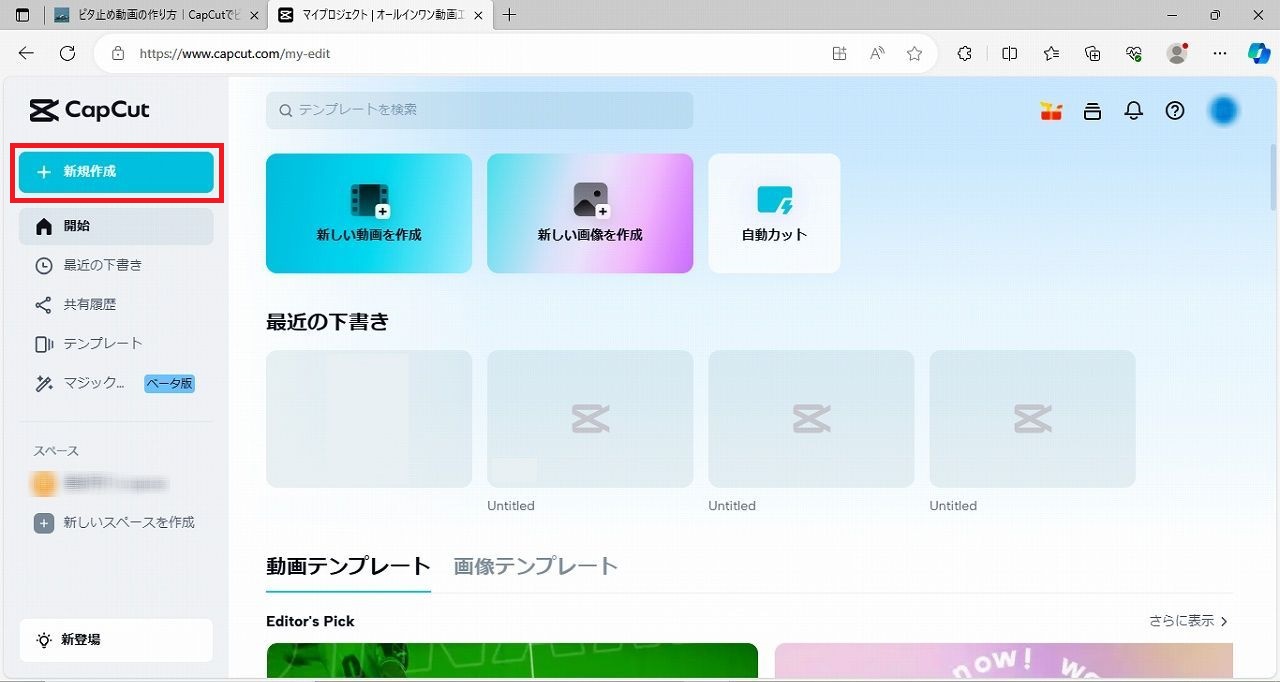Click the user profile avatar
The image size is (1280, 682).
[x=1223, y=111]
